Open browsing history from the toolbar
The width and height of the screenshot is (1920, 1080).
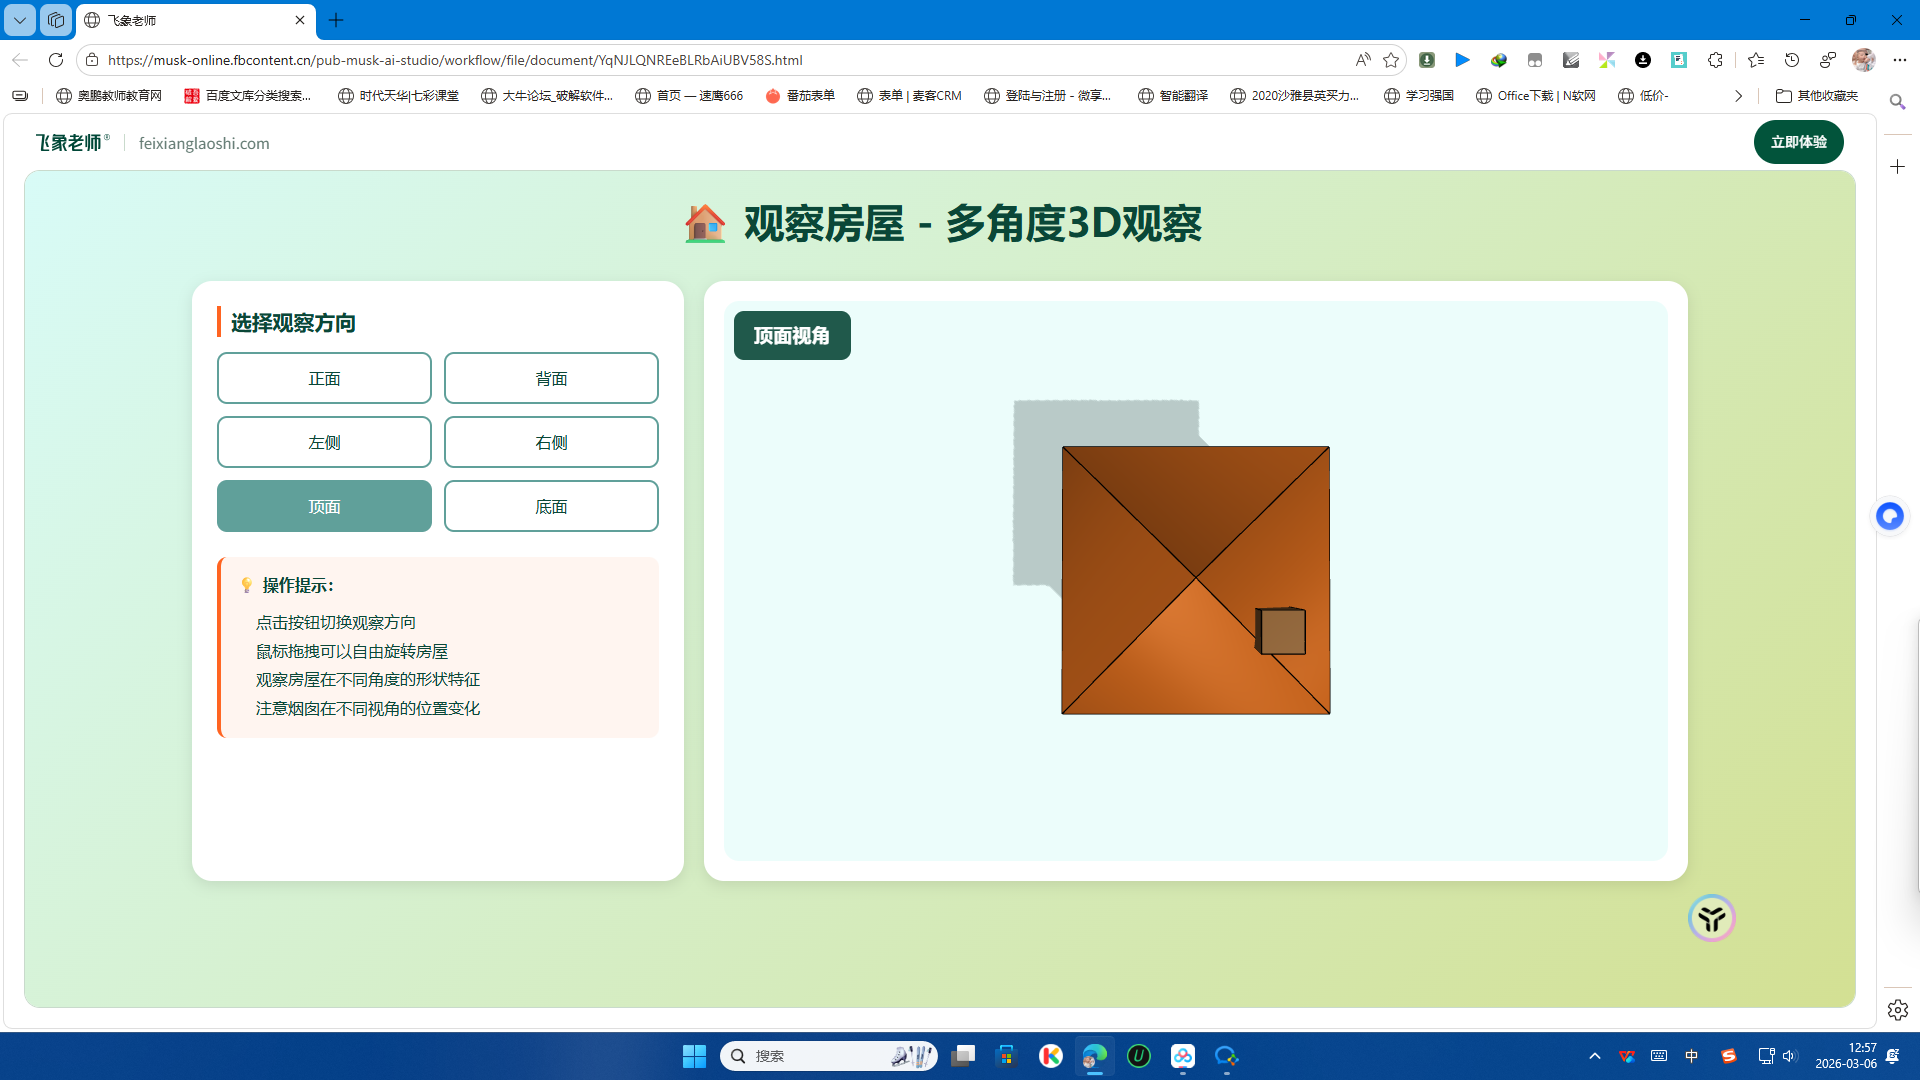click(1791, 60)
